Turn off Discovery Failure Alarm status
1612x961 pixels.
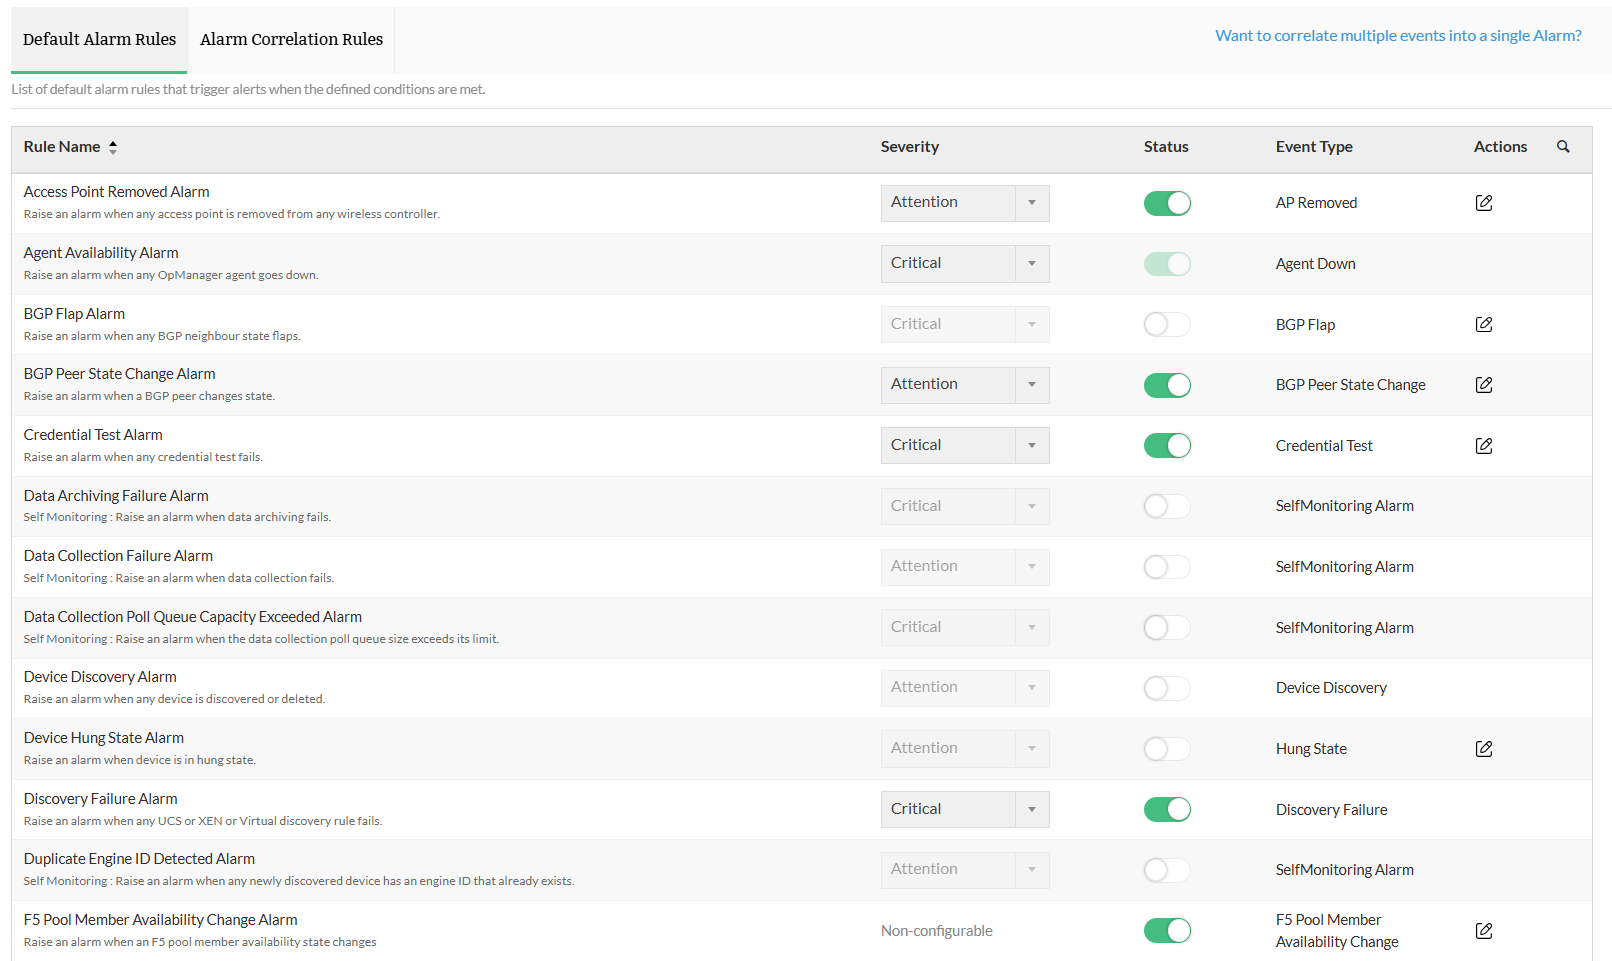[1167, 809]
